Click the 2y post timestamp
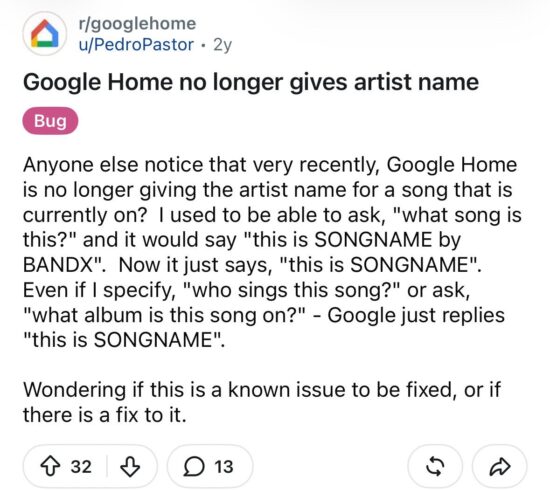 tap(222, 45)
